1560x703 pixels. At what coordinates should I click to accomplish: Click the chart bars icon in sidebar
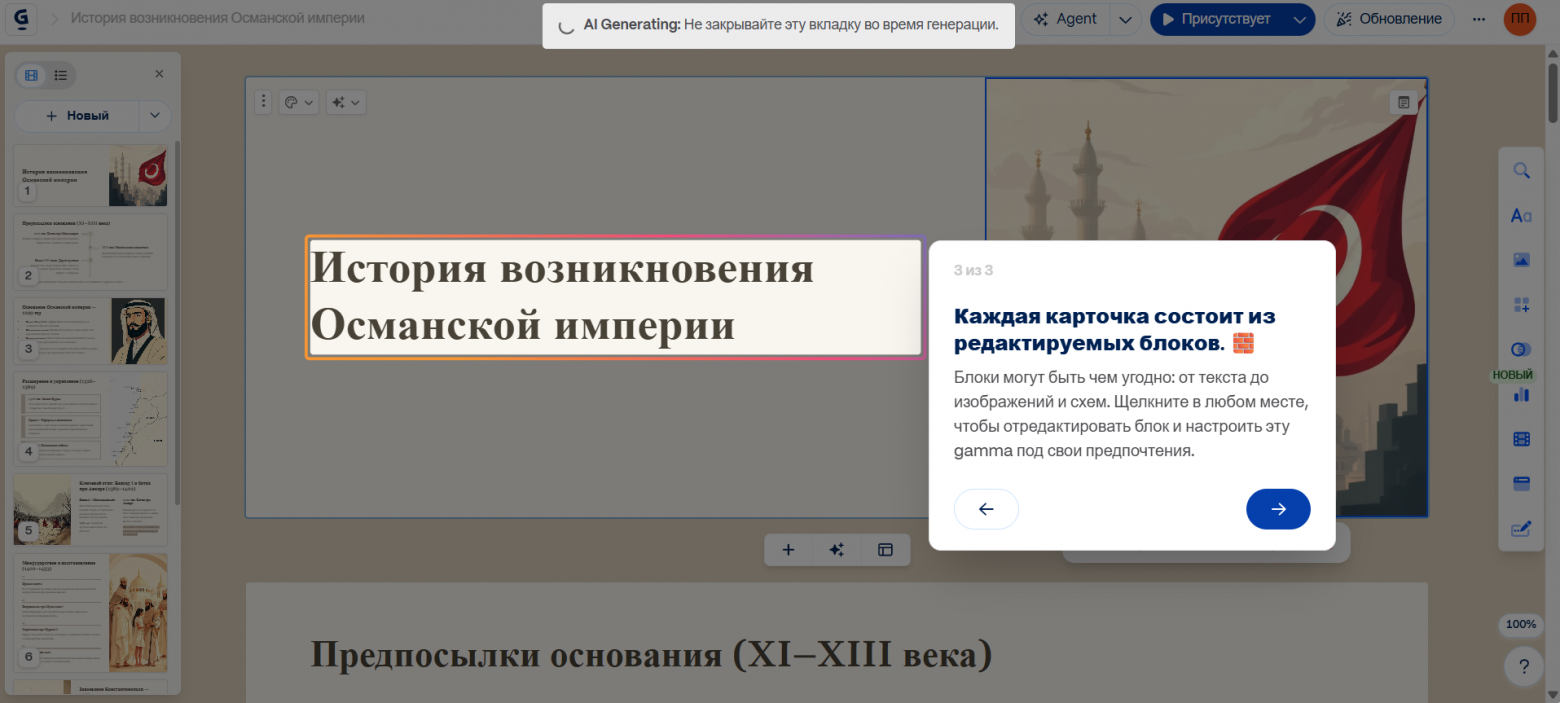pyautogui.click(x=1521, y=394)
